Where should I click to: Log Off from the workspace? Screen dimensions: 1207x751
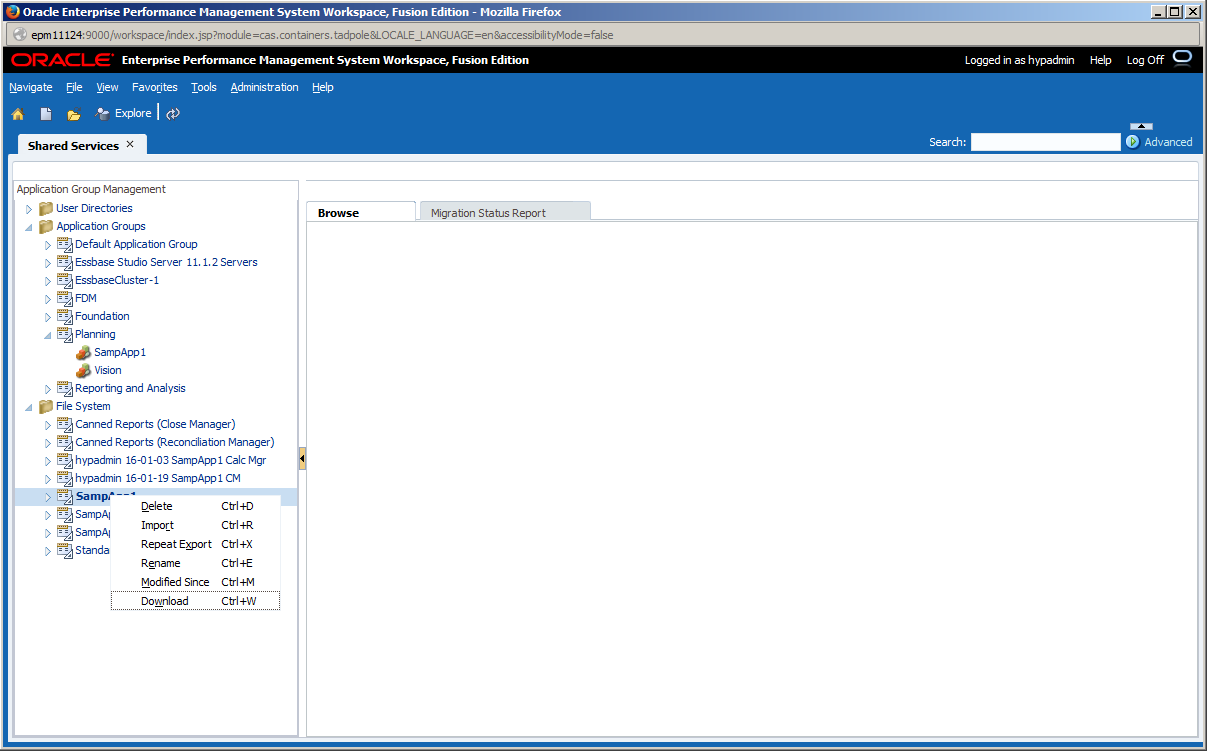pyautogui.click(x=1145, y=60)
